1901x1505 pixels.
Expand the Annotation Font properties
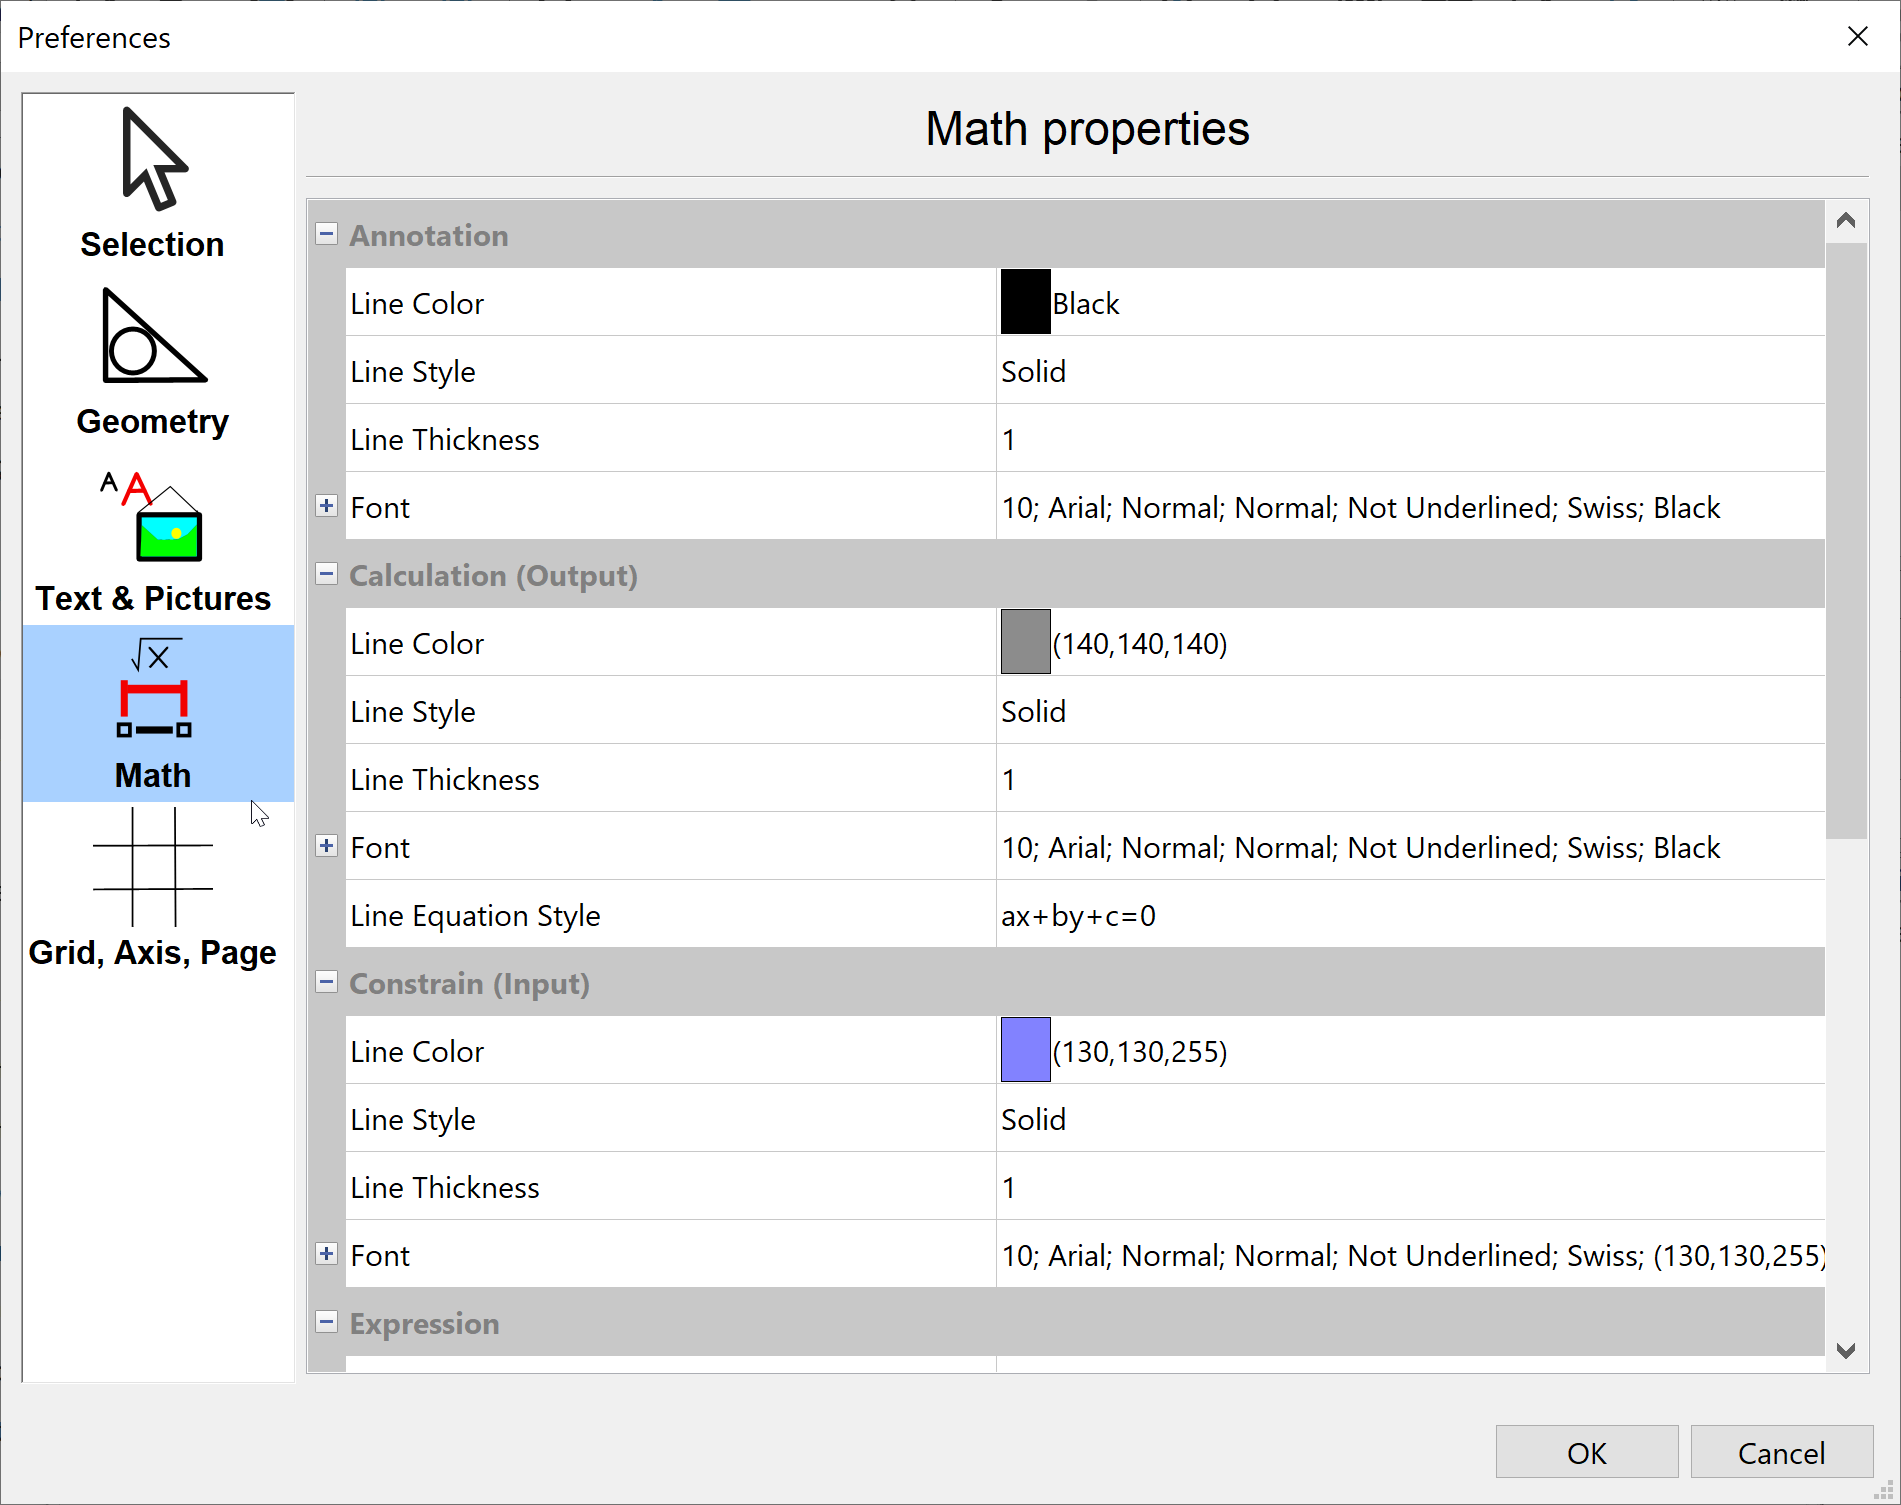(326, 506)
